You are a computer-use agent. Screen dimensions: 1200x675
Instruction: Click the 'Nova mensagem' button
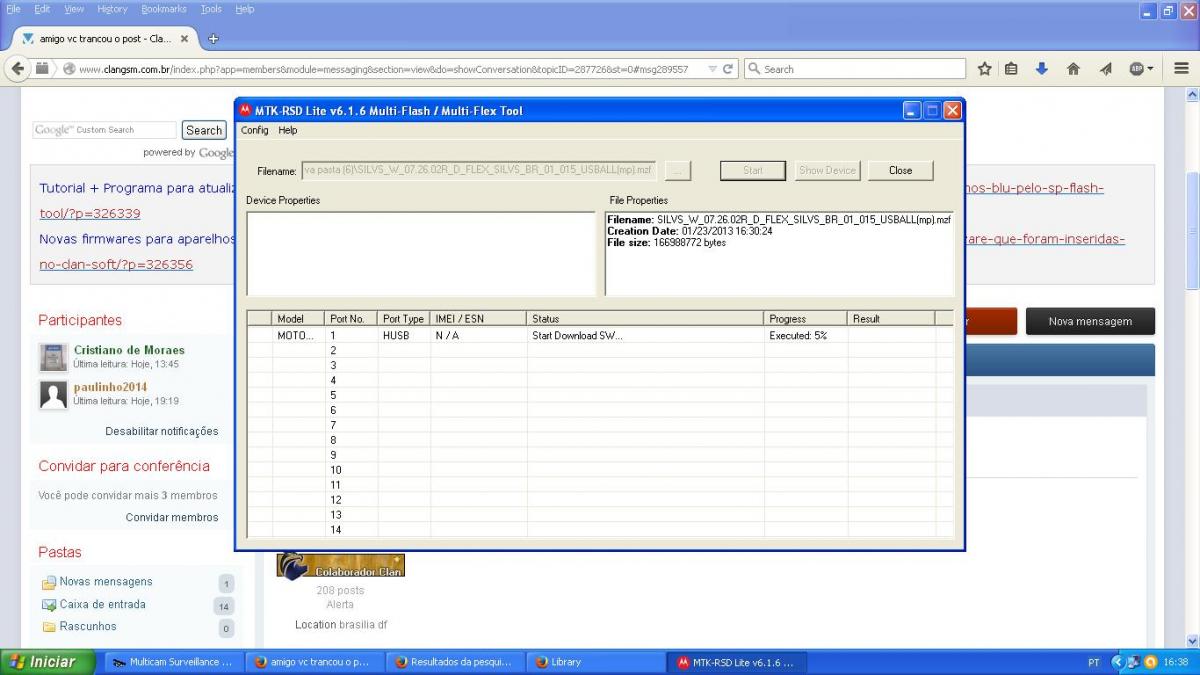1090,321
